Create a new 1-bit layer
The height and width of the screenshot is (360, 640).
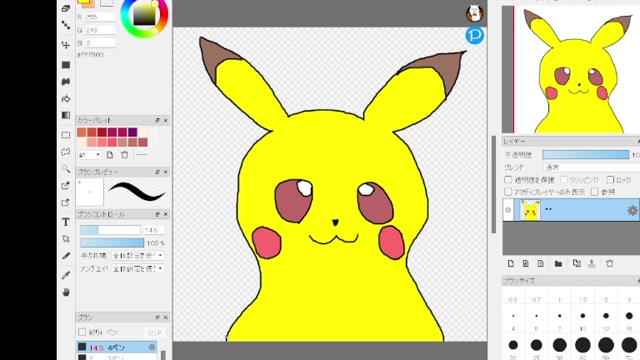click(x=540, y=264)
